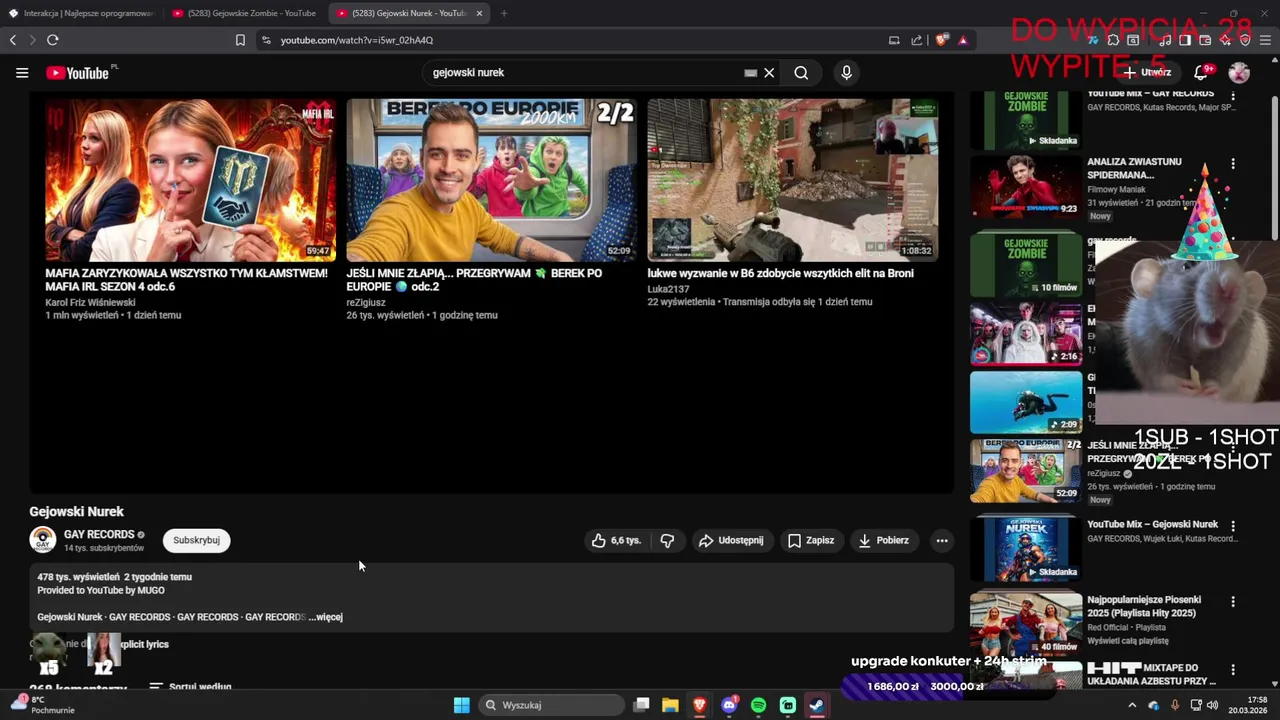Image resolution: width=1280 pixels, height=720 pixels.
Task: Open Spotify from the taskbar
Action: tap(758, 705)
